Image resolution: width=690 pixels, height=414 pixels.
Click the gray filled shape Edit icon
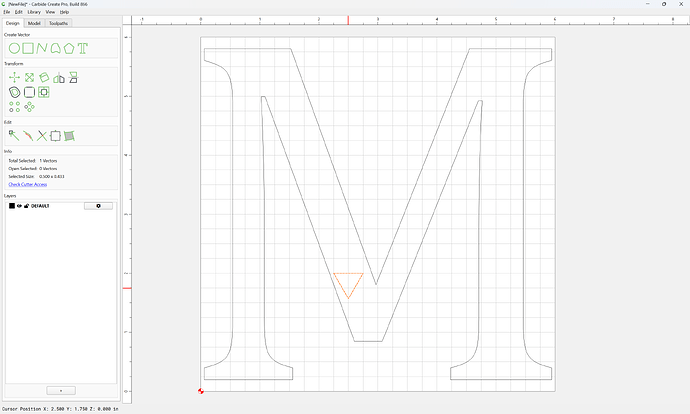(69, 136)
